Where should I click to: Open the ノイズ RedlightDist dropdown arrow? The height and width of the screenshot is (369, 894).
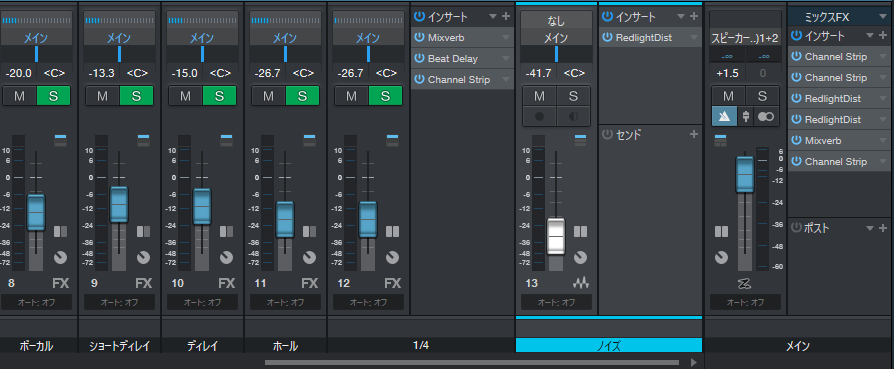pyautogui.click(x=694, y=38)
